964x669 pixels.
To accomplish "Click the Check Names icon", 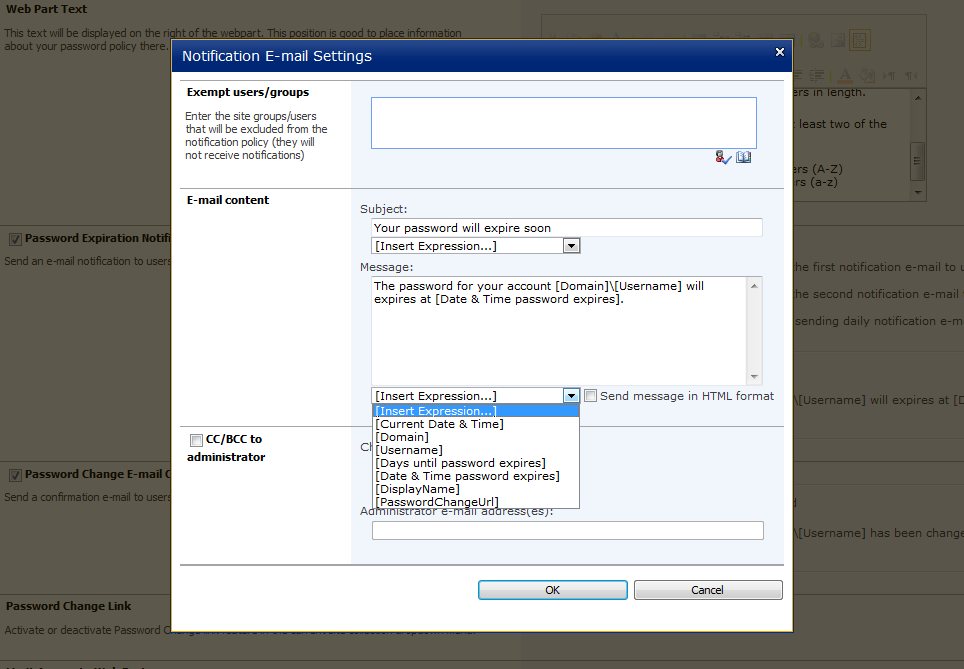I will click(x=723, y=158).
